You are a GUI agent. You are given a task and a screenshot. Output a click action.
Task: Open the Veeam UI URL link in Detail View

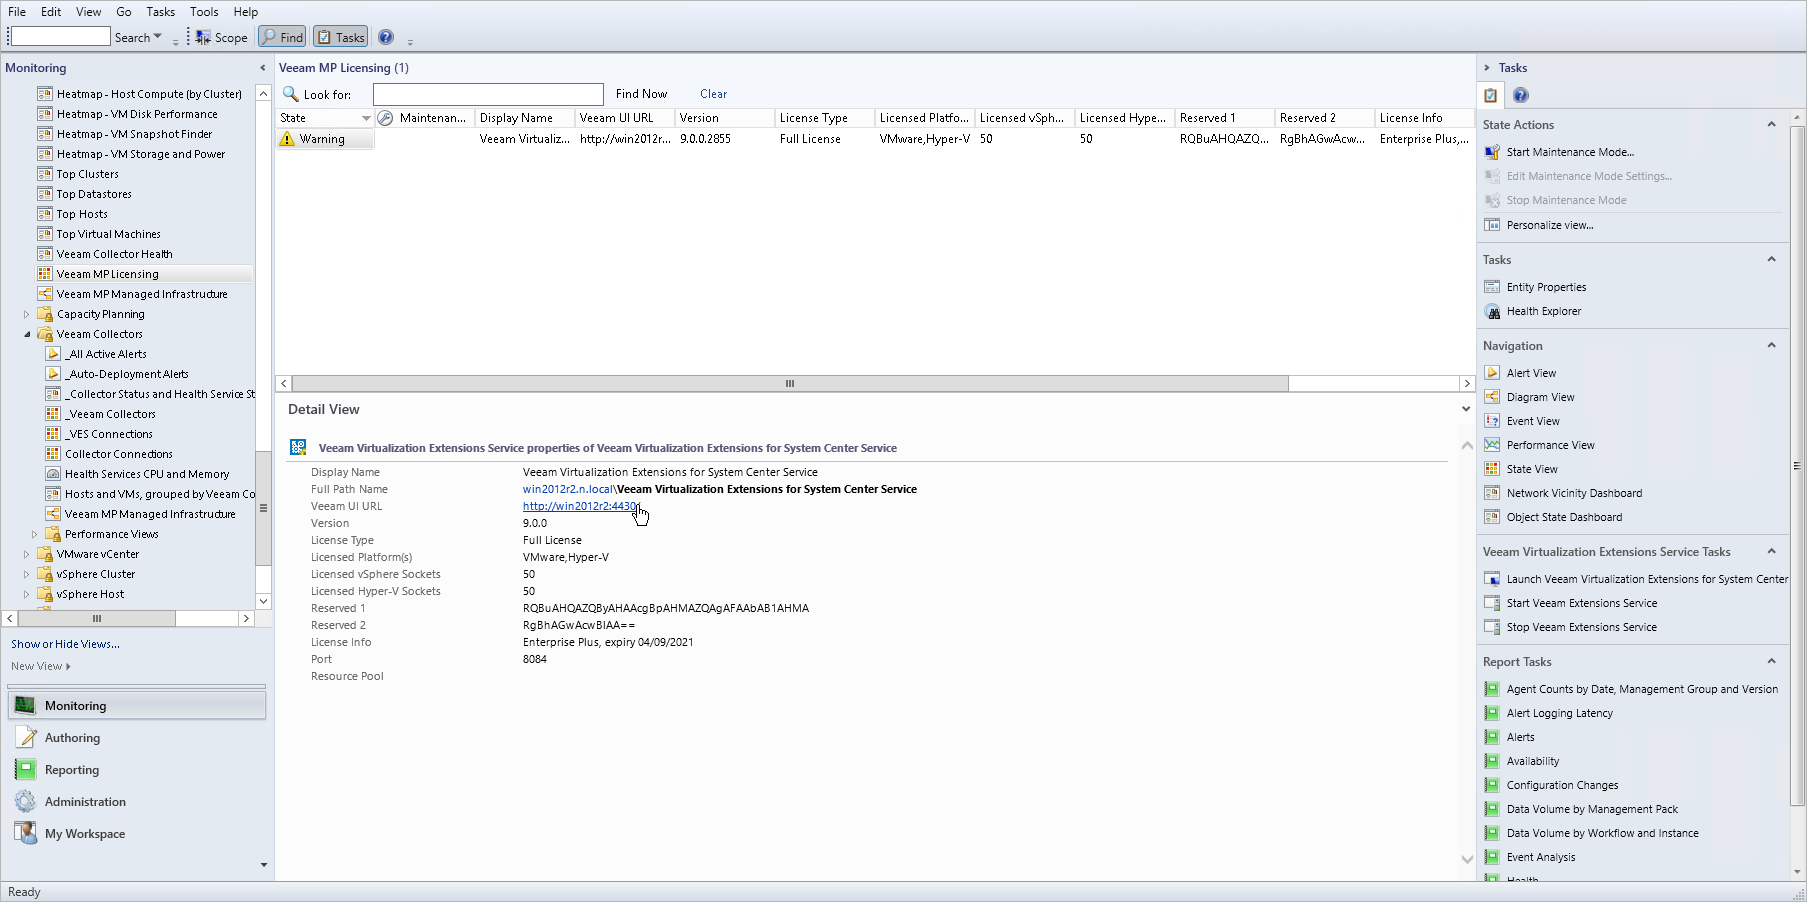click(581, 506)
